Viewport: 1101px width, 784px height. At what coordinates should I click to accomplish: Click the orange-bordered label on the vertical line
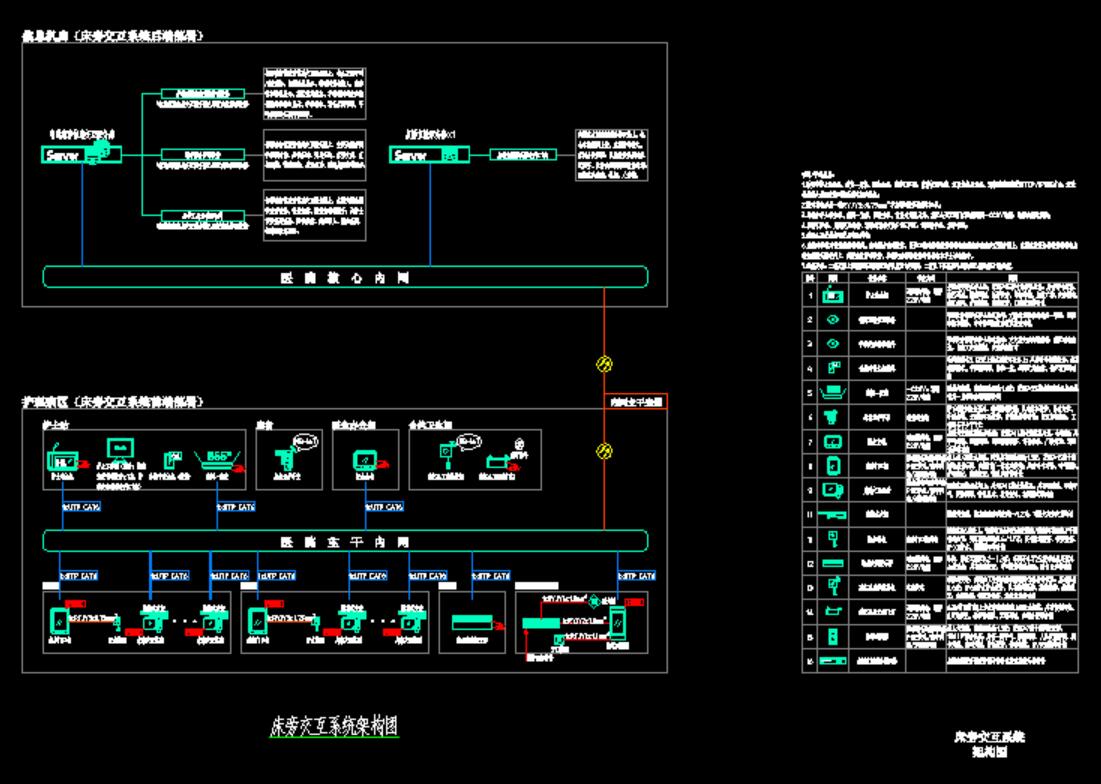coord(637,402)
